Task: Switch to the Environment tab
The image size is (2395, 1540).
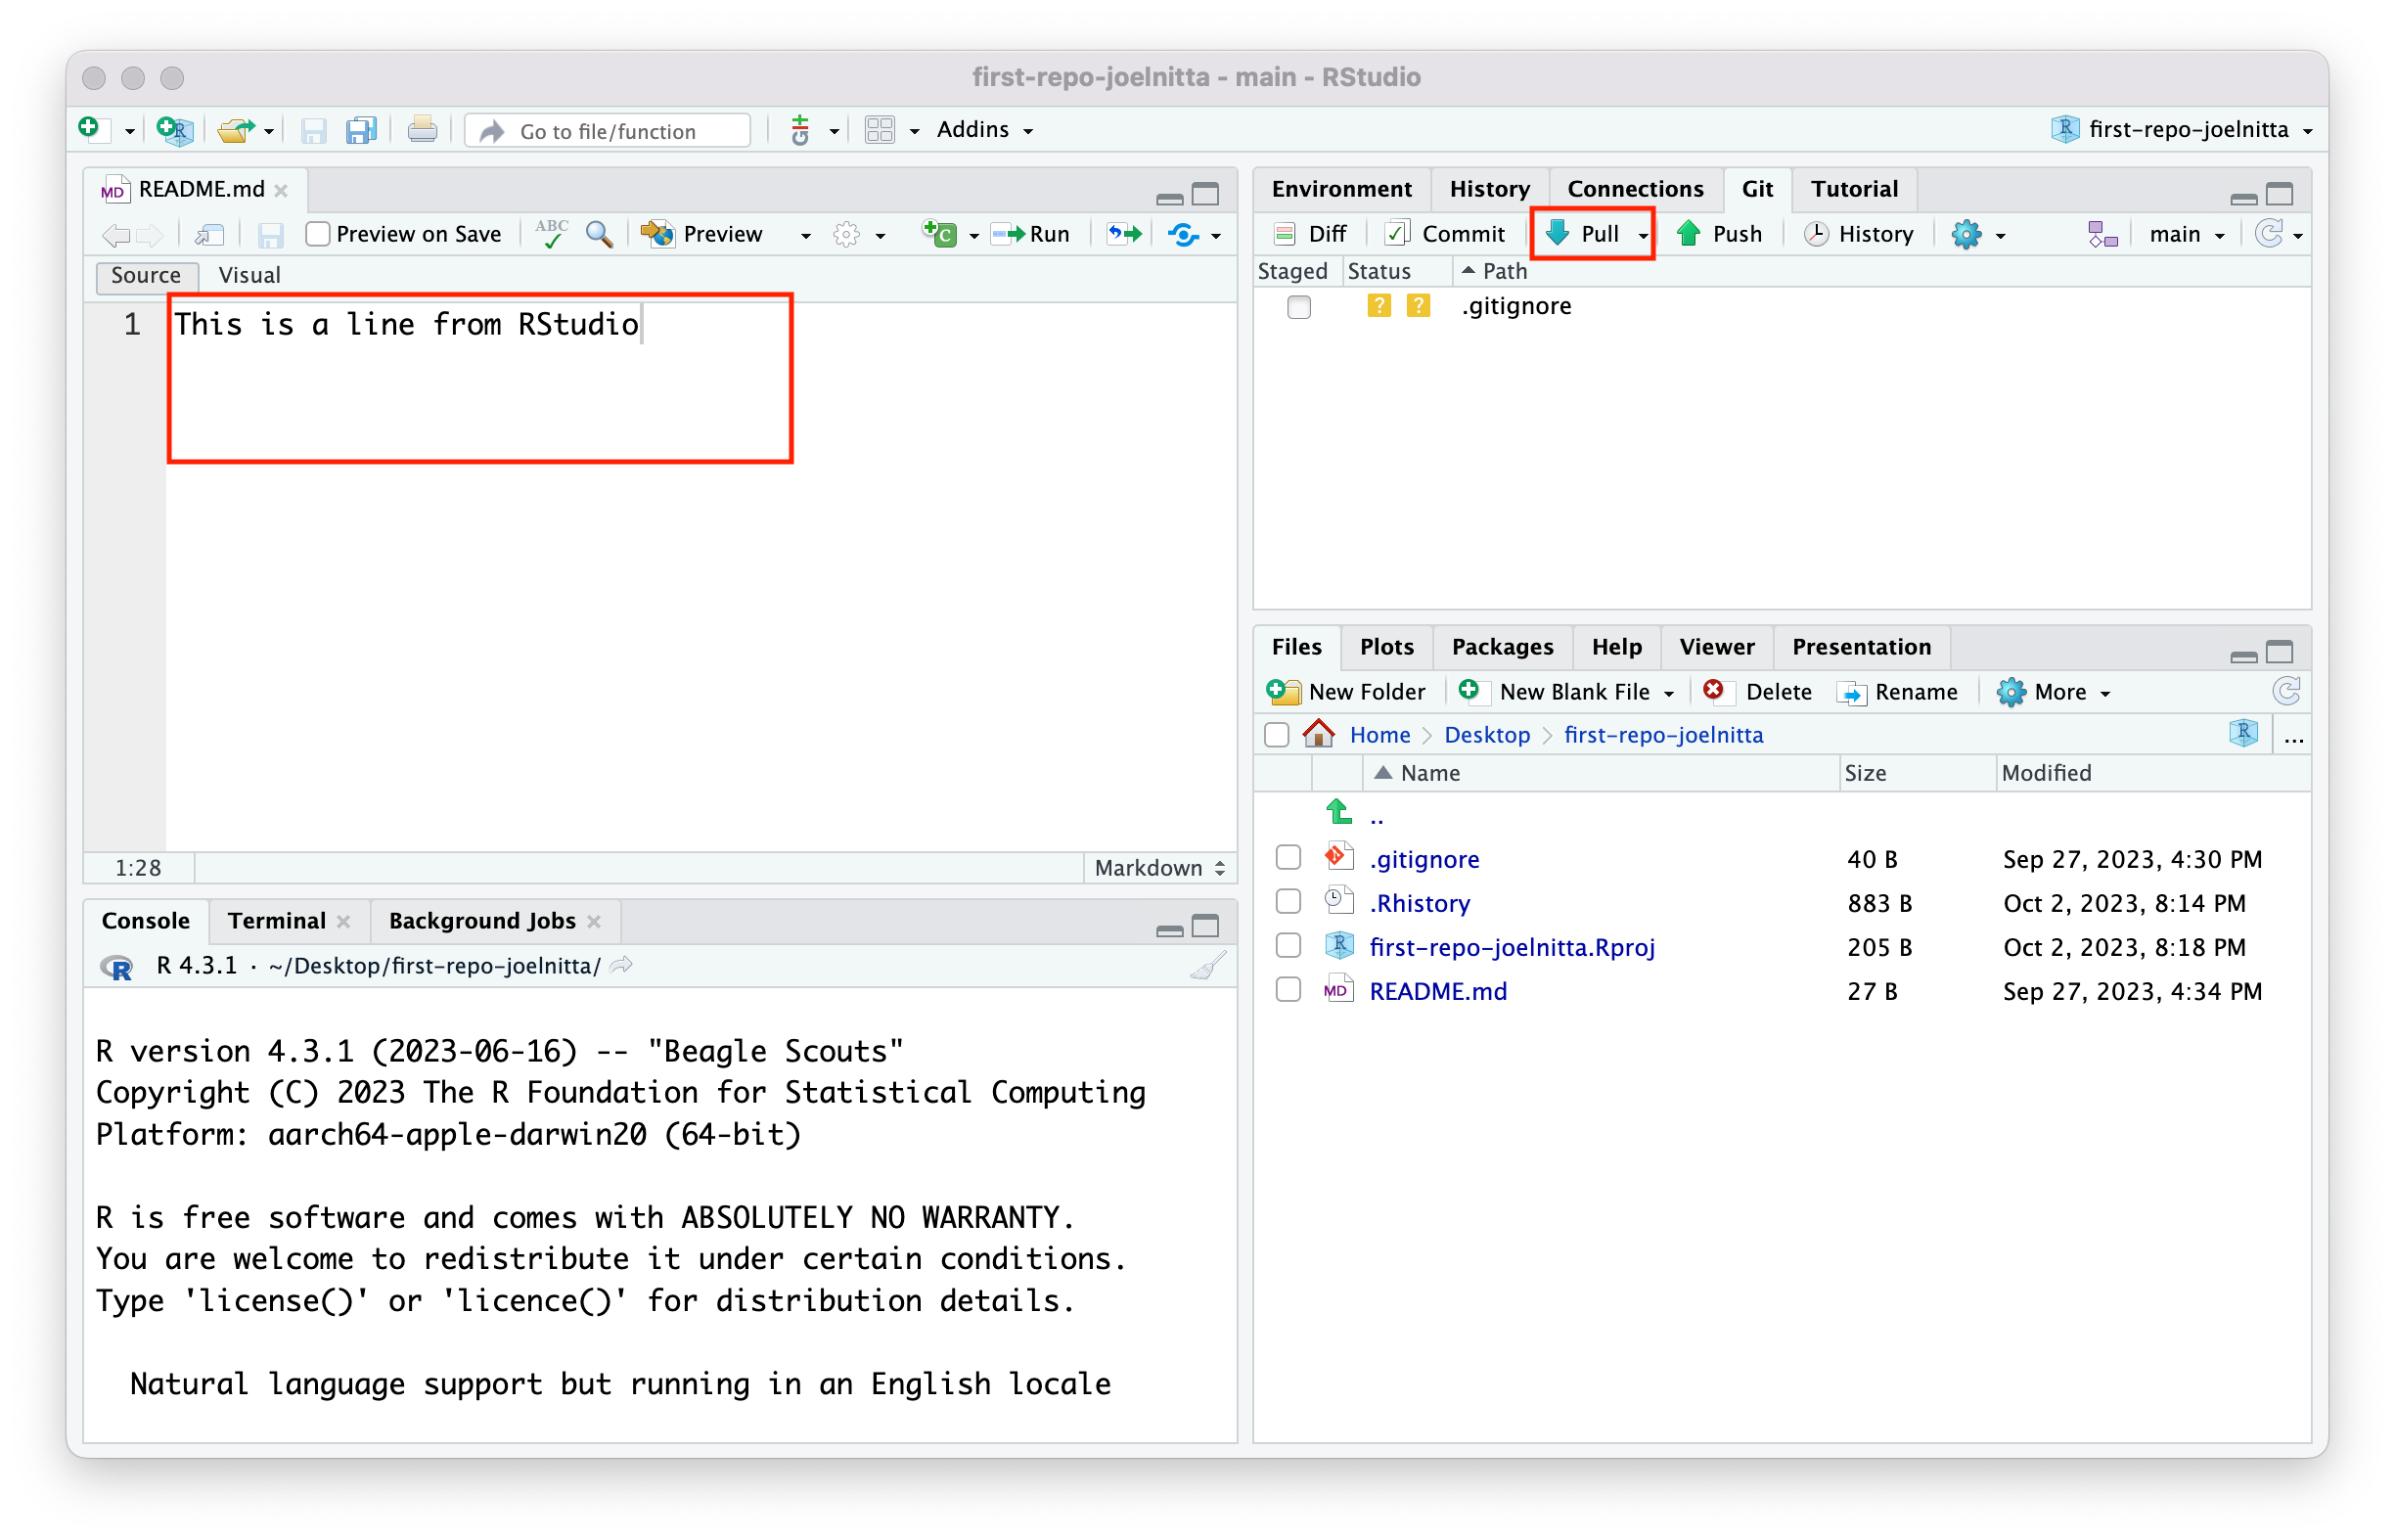Action: click(1340, 189)
